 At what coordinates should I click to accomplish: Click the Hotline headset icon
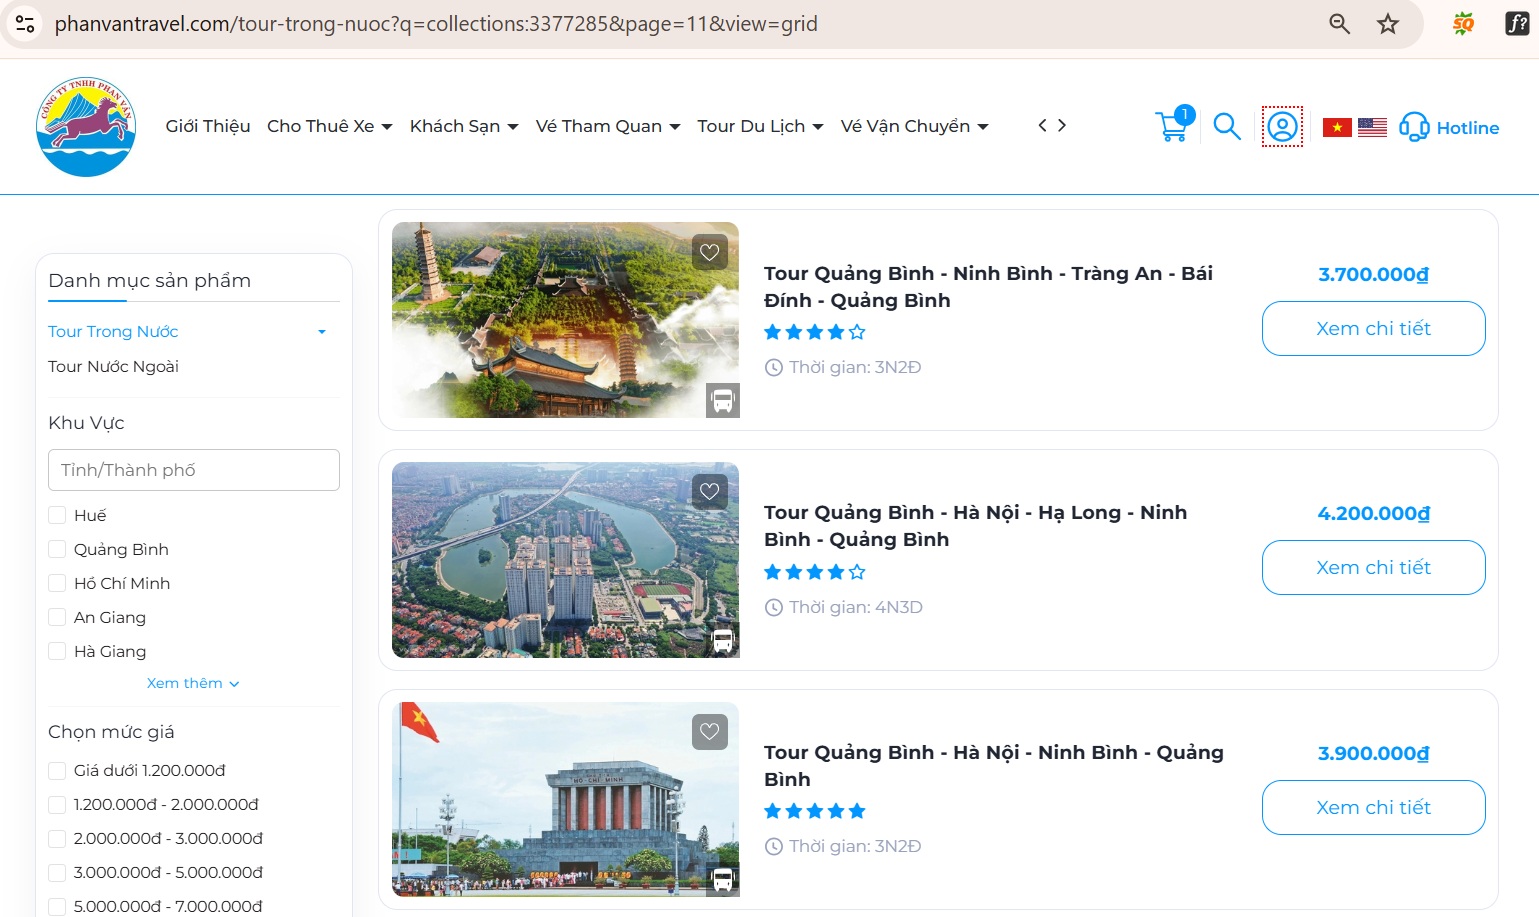pyautogui.click(x=1414, y=127)
